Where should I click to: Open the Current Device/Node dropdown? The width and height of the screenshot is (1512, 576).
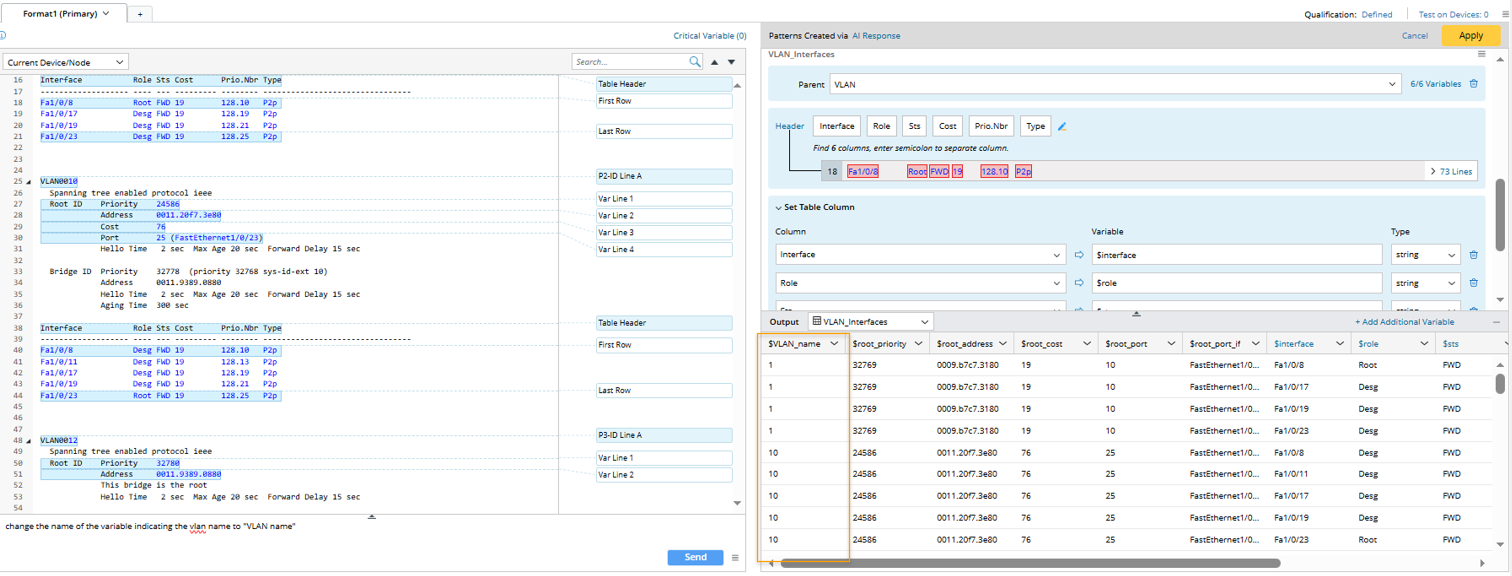[x=66, y=62]
